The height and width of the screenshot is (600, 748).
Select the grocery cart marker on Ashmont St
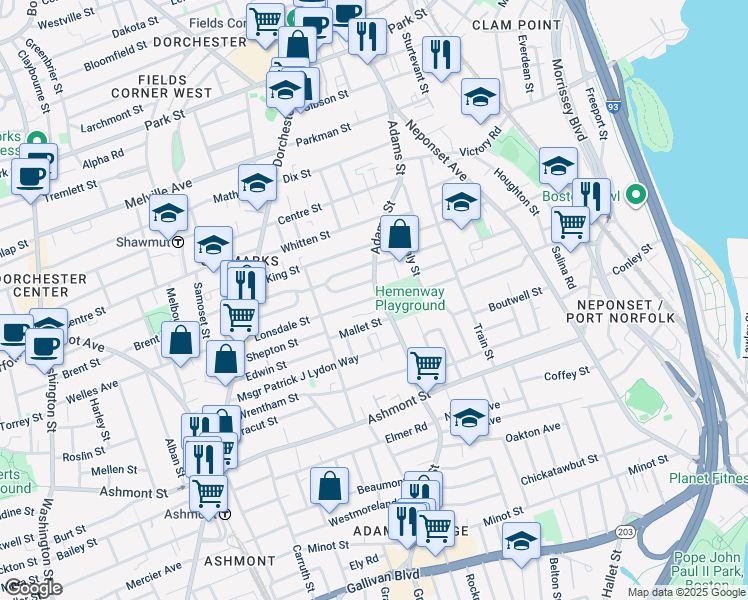click(x=426, y=369)
